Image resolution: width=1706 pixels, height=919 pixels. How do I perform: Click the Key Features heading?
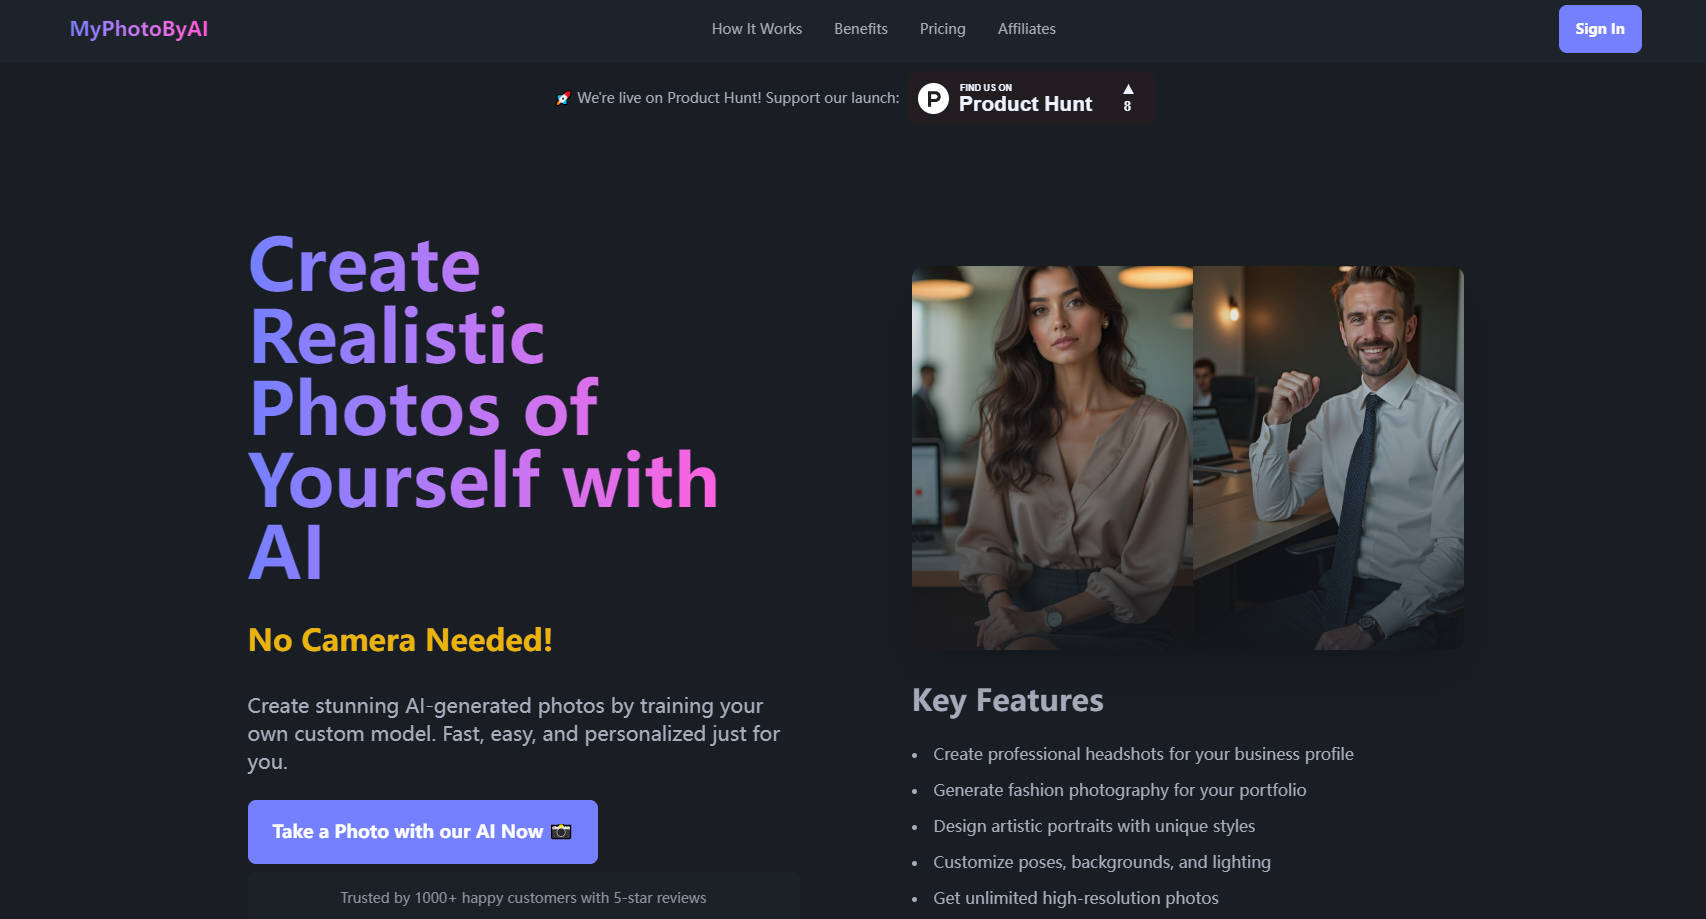click(x=1008, y=701)
